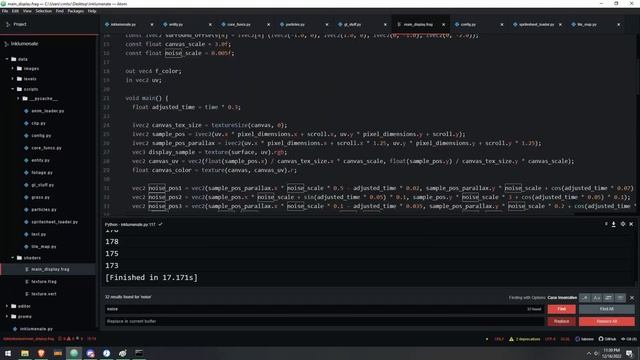
Task: Expand the levels folder
Action: (13, 79)
